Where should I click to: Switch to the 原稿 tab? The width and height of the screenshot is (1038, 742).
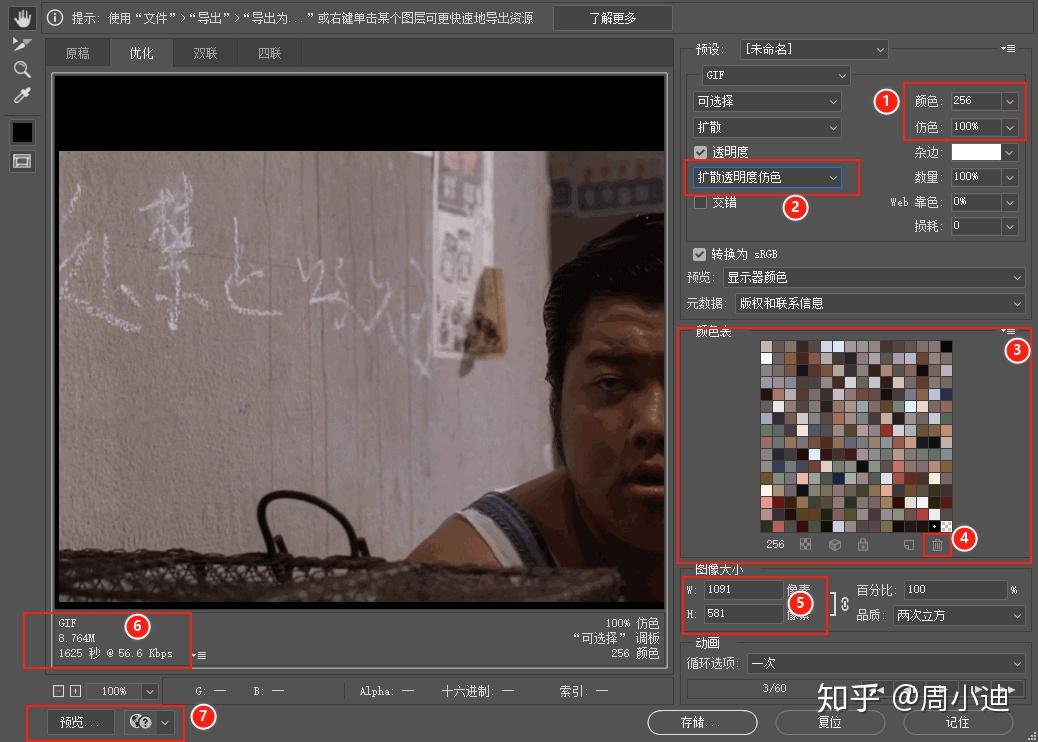tap(77, 53)
